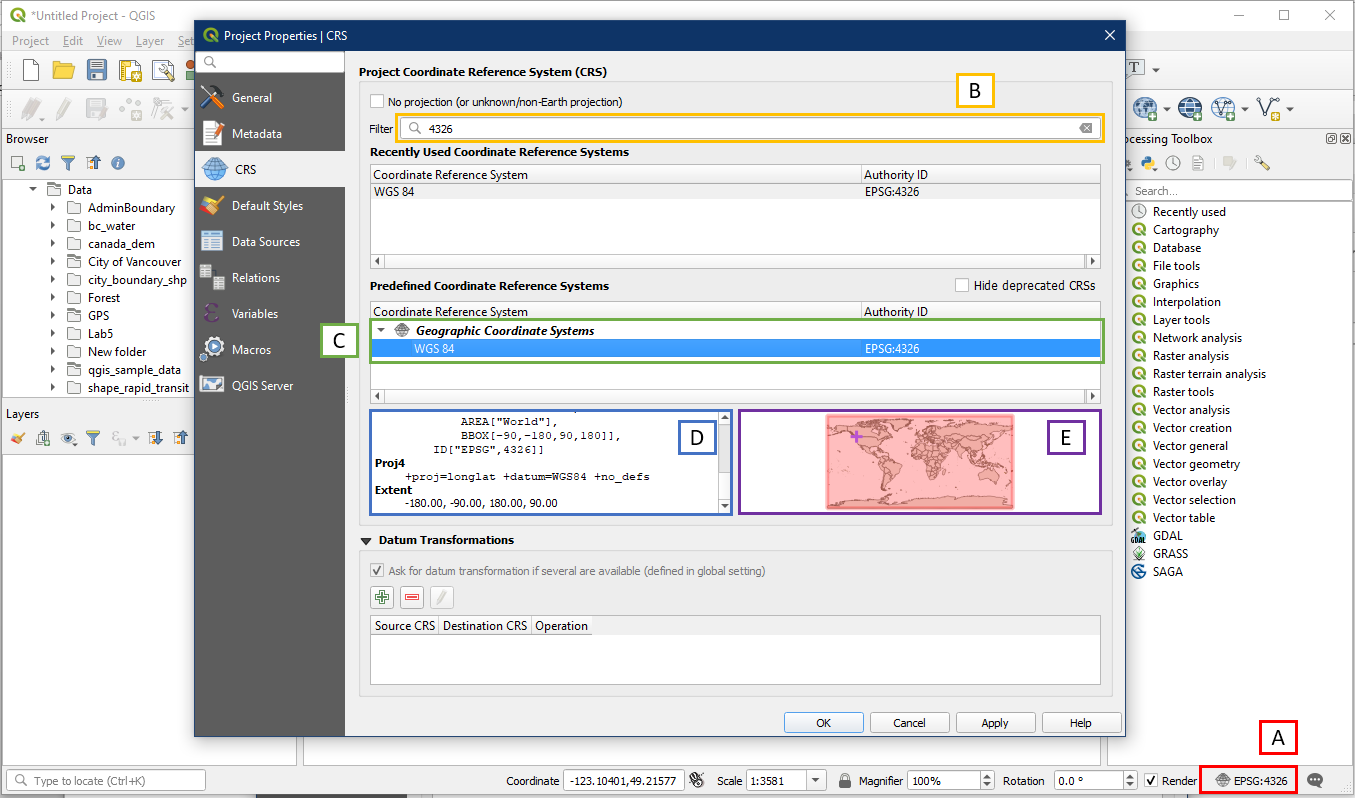The image size is (1355, 798).
Task: Collapse Geographic Coordinate Systems tree group
Action: [381, 331]
